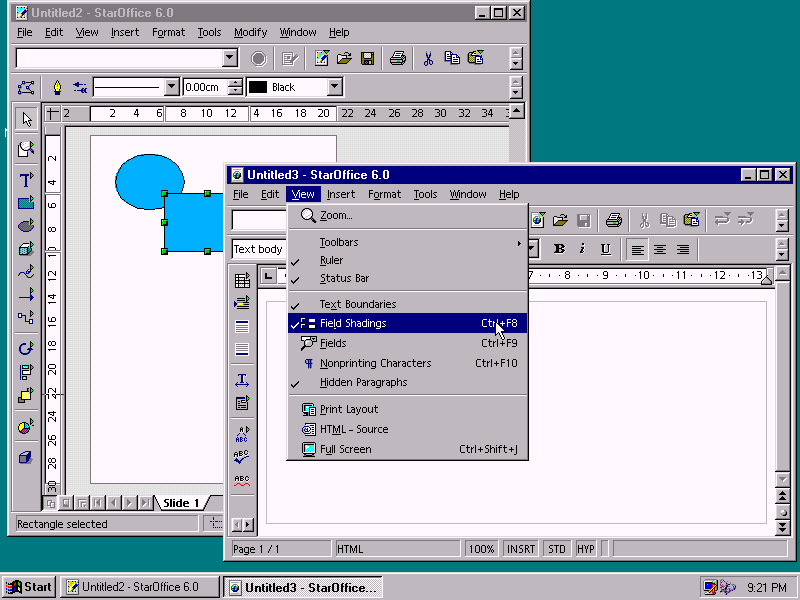Increase line width with the up spinner arrow
This screenshot has width=800, height=600.
point(235,83)
